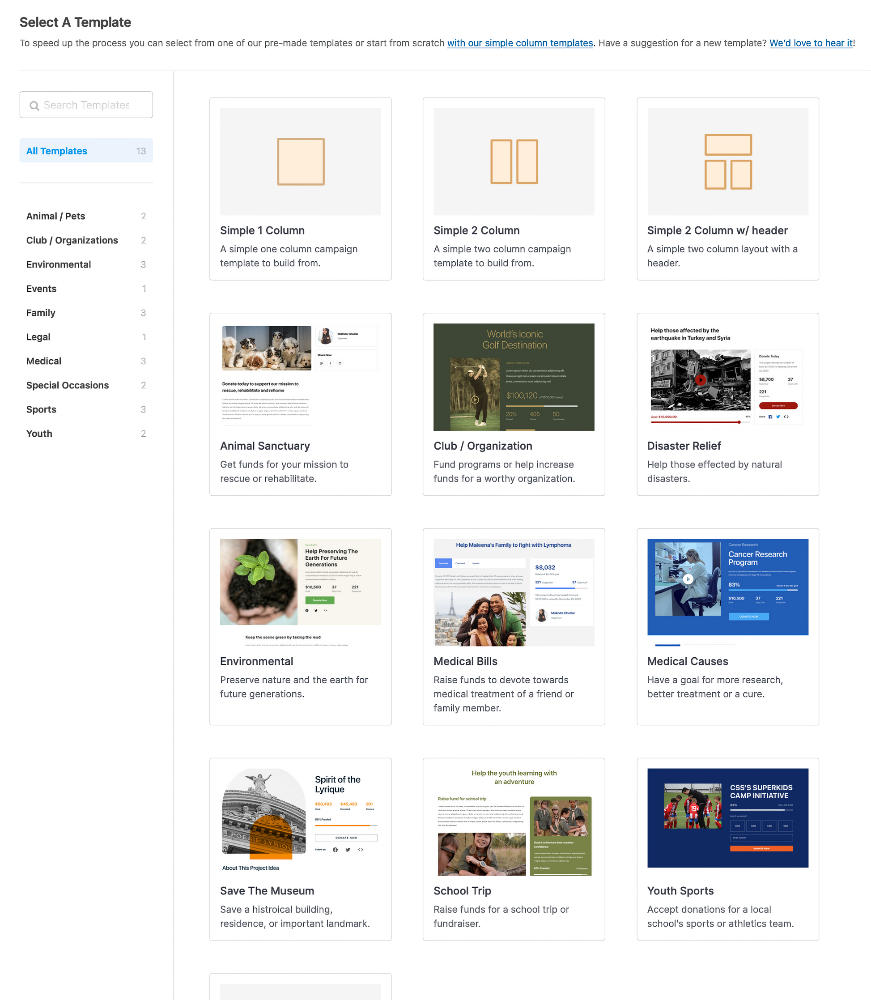The height and width of the screenshot is (1000, 871).
Task: Open the 'We'd love to hear it' link
Action: coord(811,43)
